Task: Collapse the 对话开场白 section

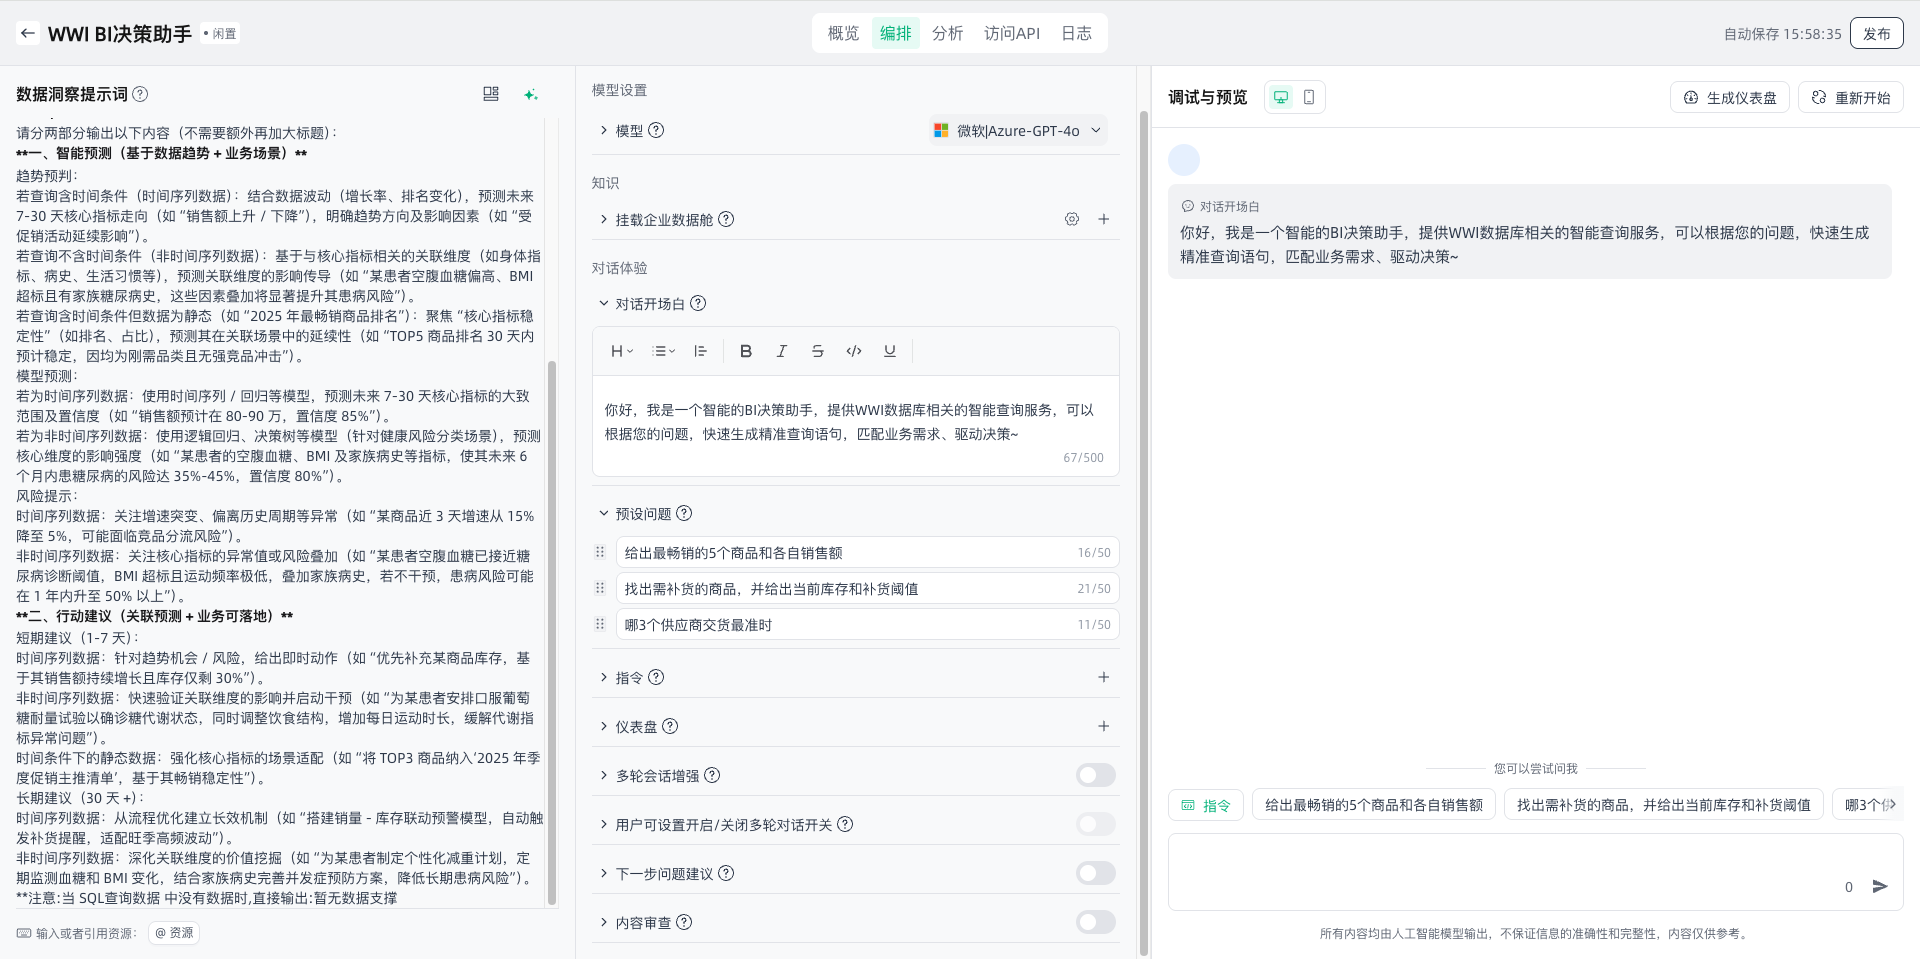Action: pos(603,304)
